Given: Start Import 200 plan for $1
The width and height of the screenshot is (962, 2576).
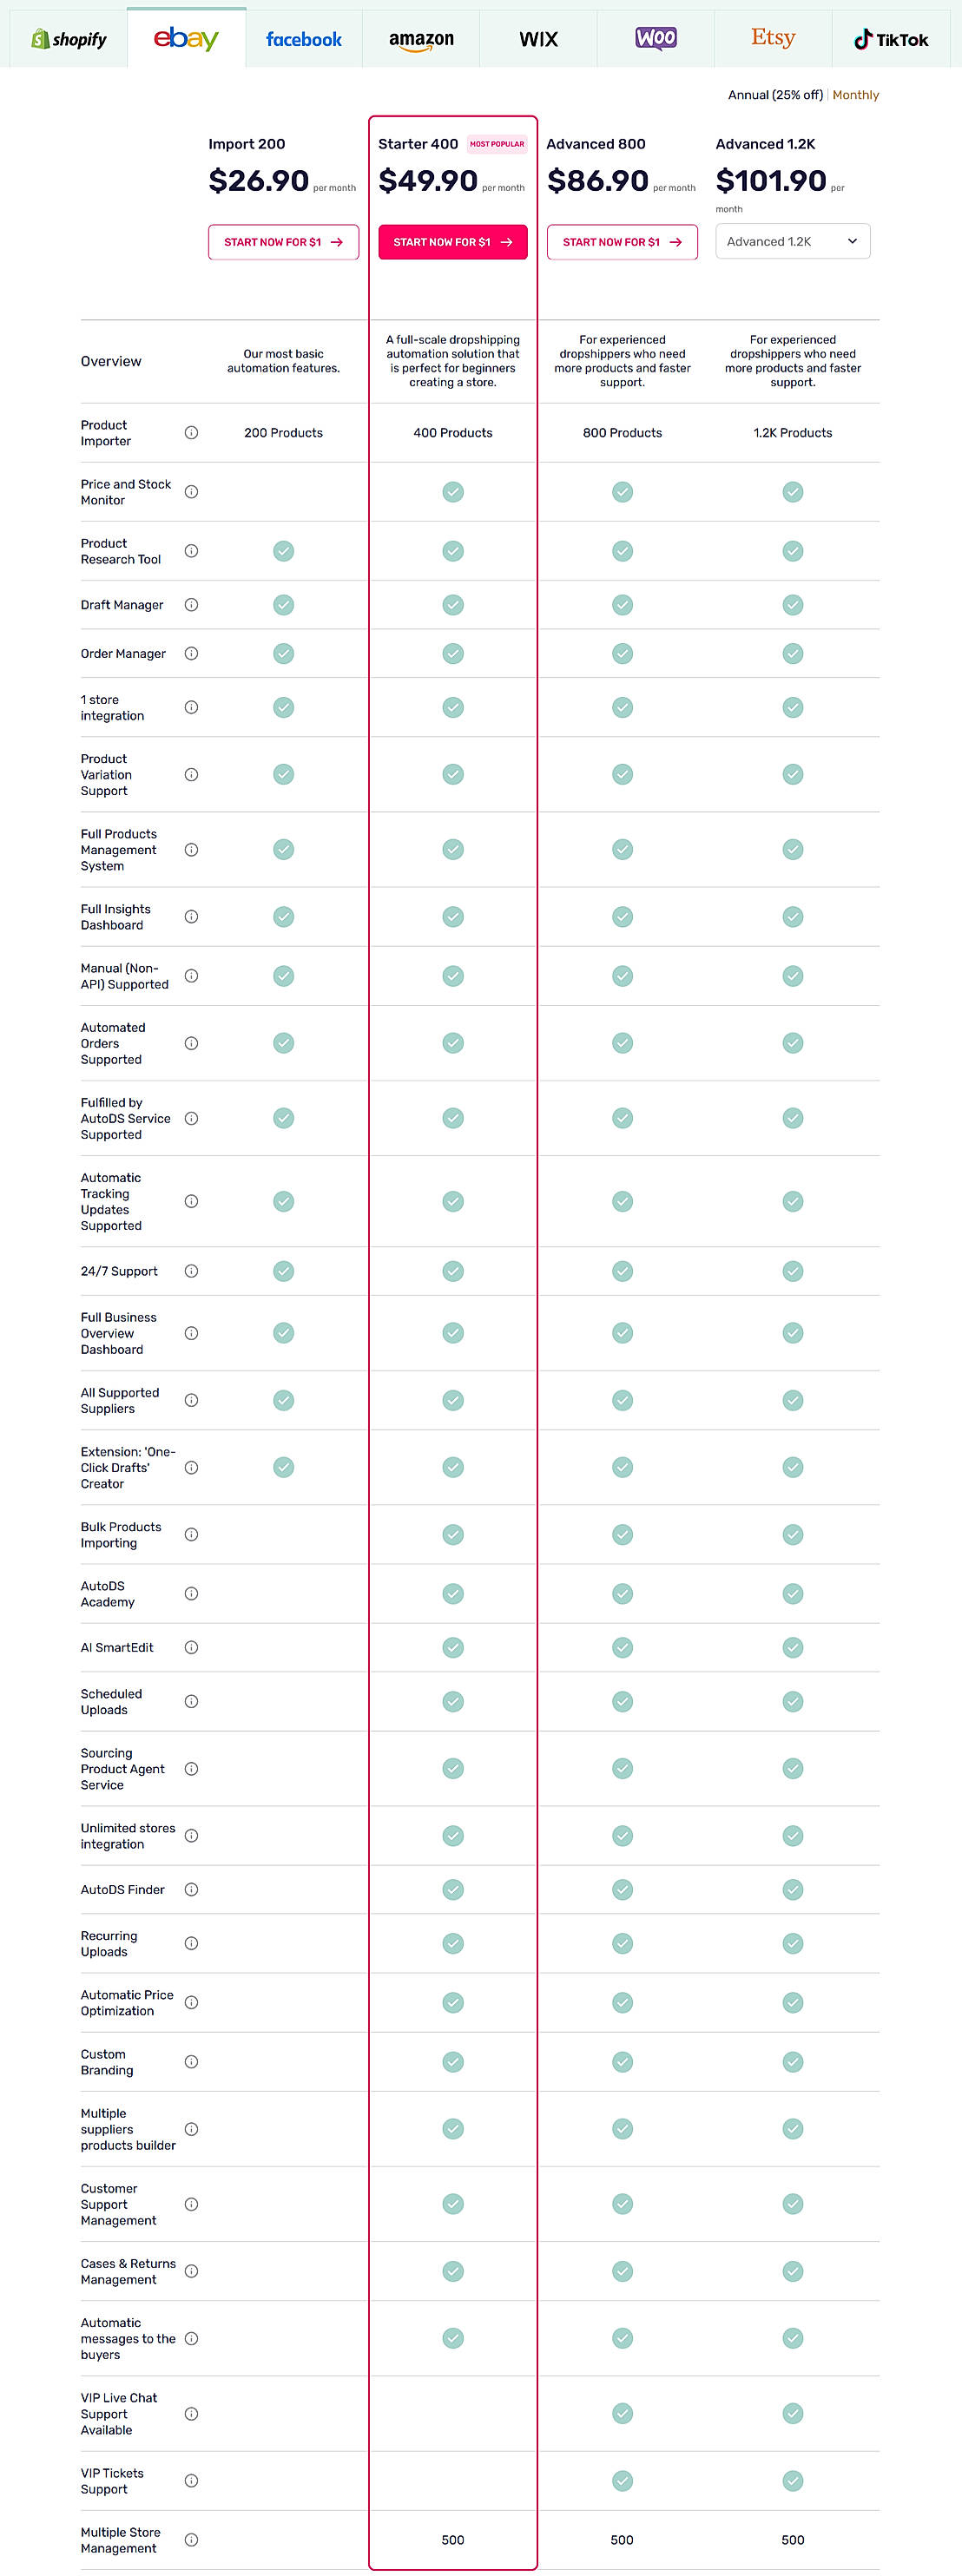Looking at the screenshot, I should pos(283,242).
